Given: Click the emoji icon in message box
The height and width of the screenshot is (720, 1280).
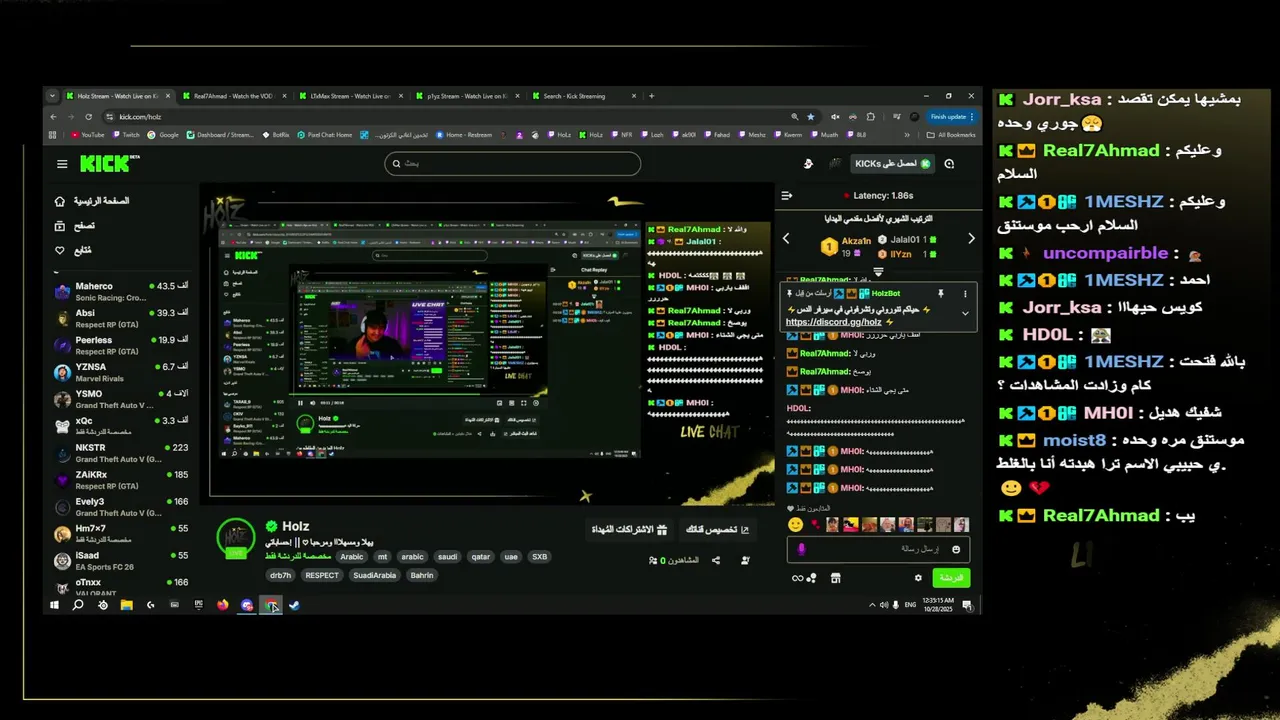Looking at the screenshot, I should click(x=956, y=549).
